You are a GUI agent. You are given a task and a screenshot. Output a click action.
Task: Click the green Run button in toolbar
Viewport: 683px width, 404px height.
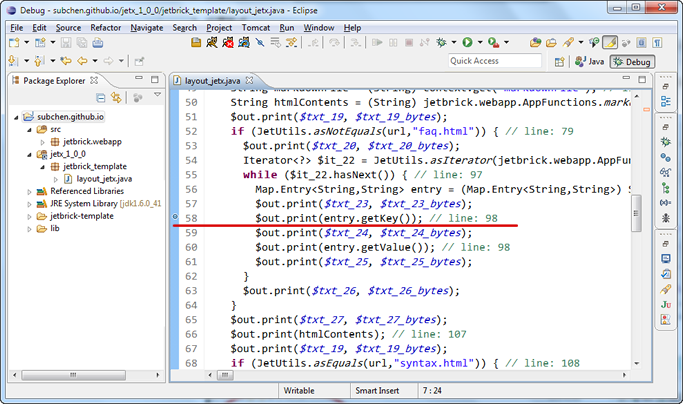coord(466,42)
